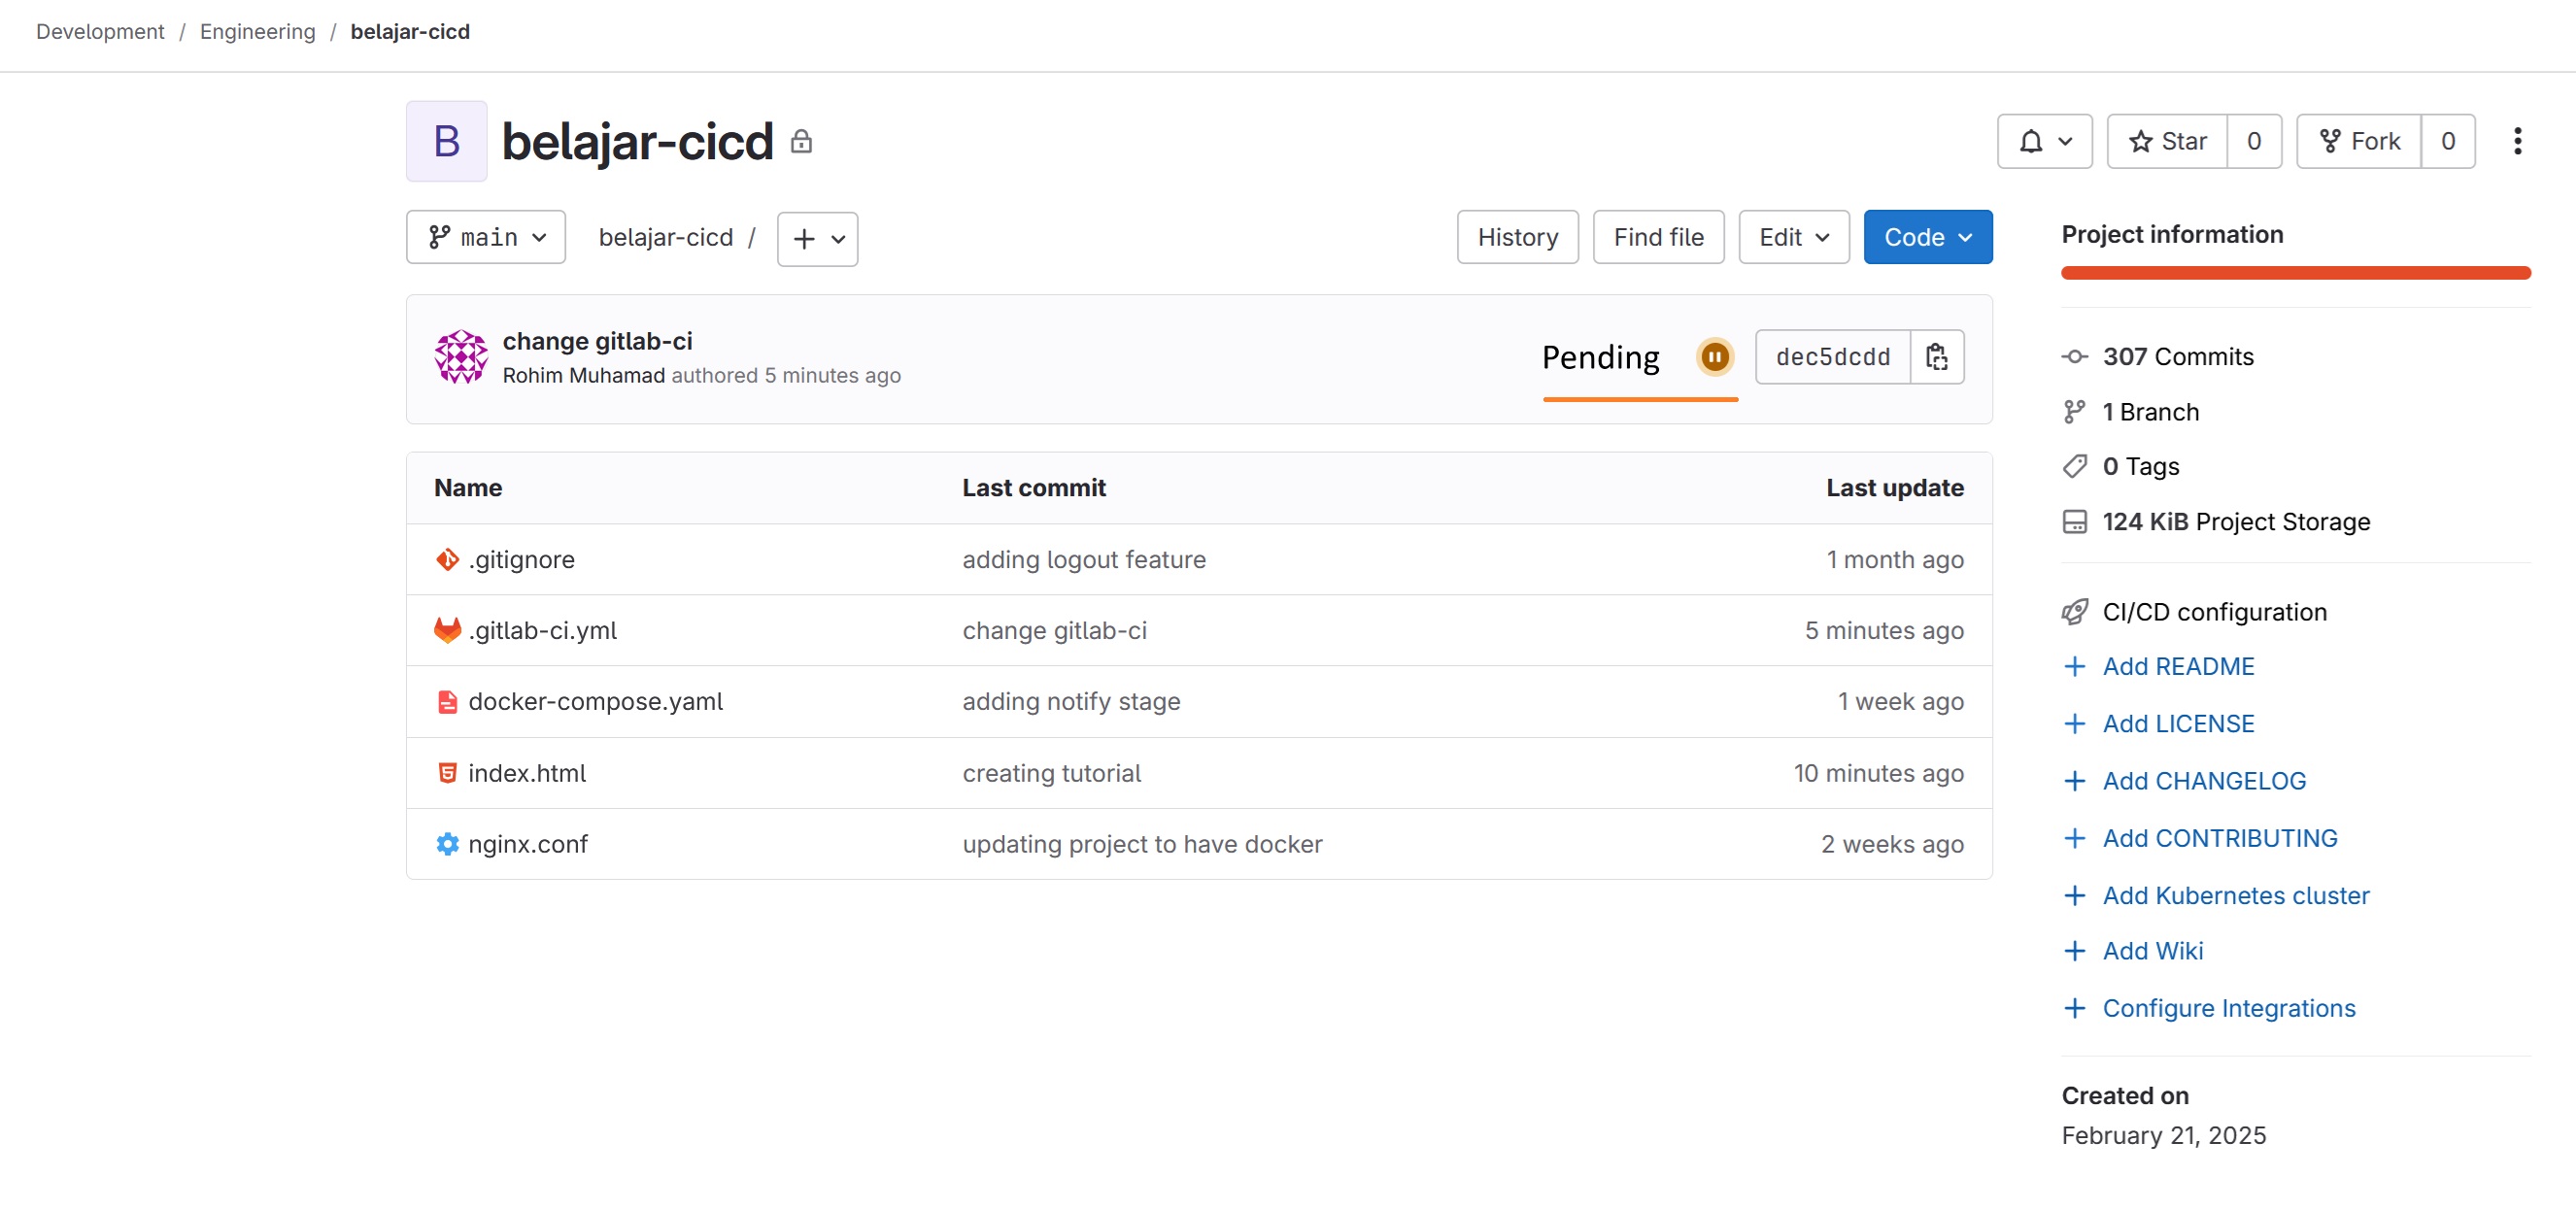
Task: Open the commit History button
Action: pyautogui.click(x=1517, y=237)
